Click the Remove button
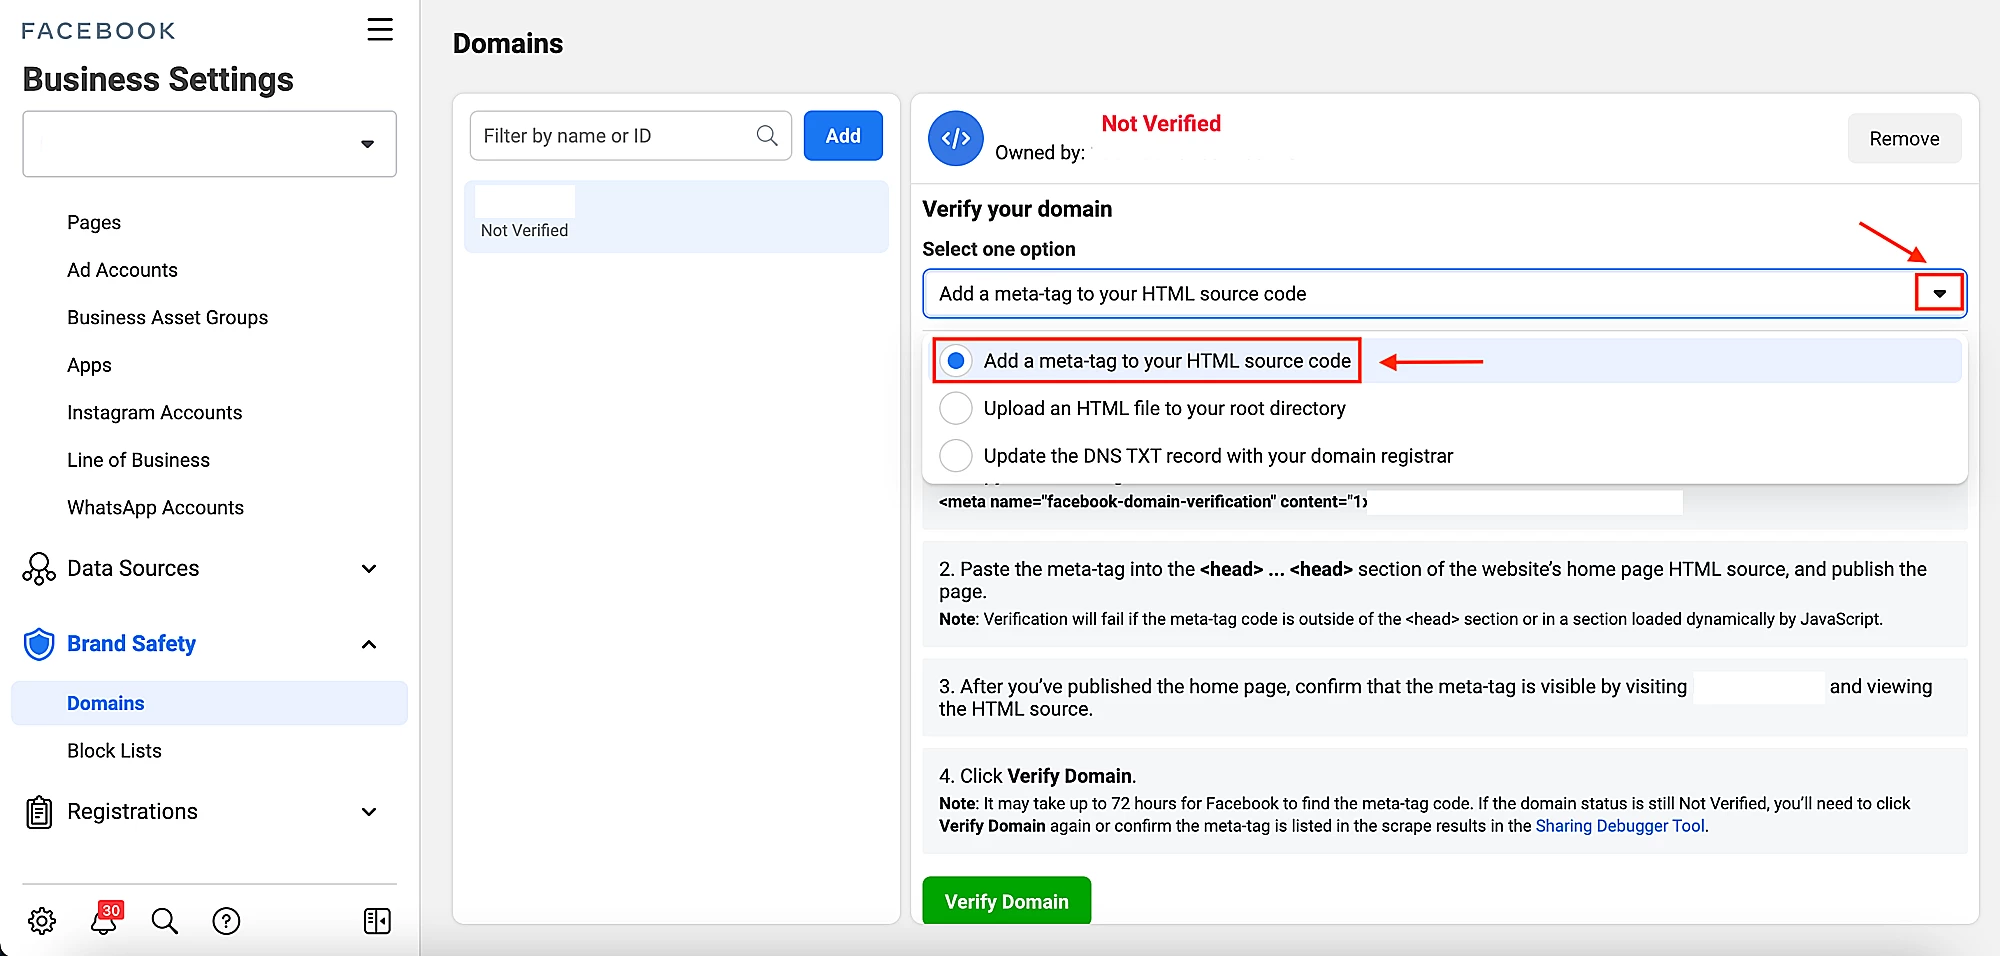This screenshot has height=956, width=2000. (x=1904, y=139)
